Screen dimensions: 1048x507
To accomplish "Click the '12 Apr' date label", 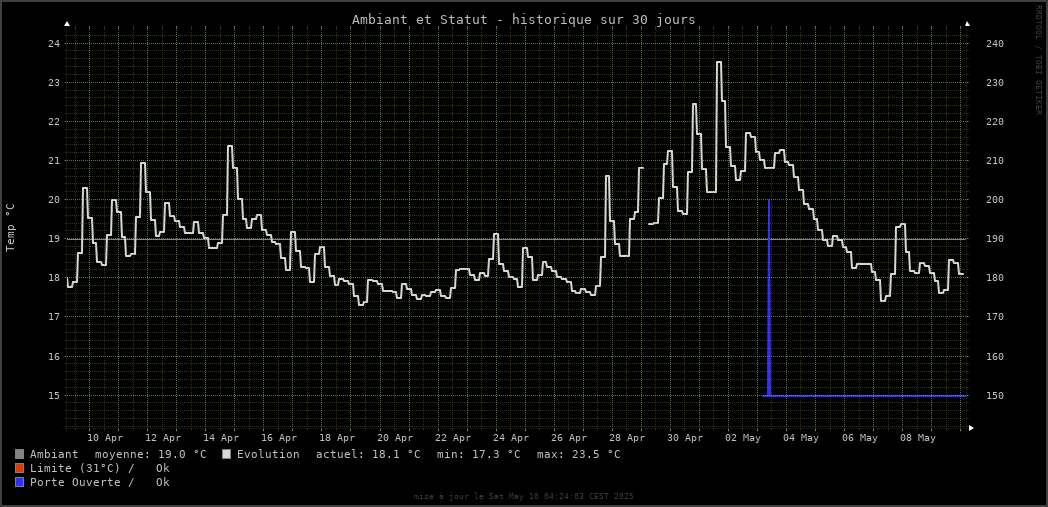I will click(x=164, y=438).
